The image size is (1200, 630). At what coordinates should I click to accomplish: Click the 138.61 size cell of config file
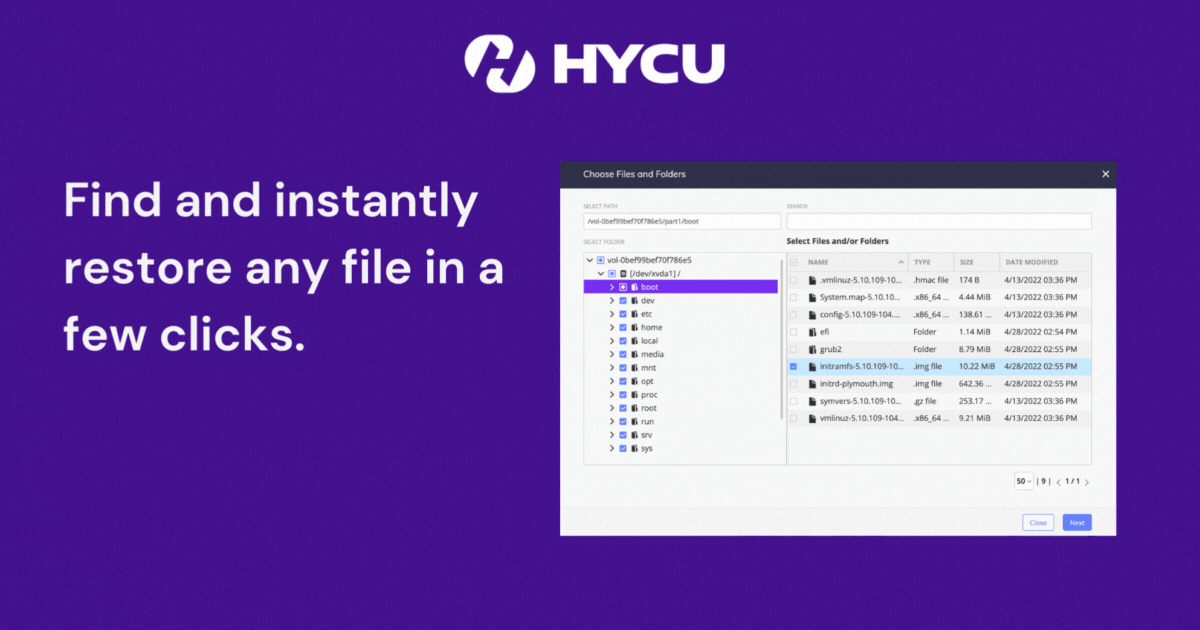coord(975,314)
